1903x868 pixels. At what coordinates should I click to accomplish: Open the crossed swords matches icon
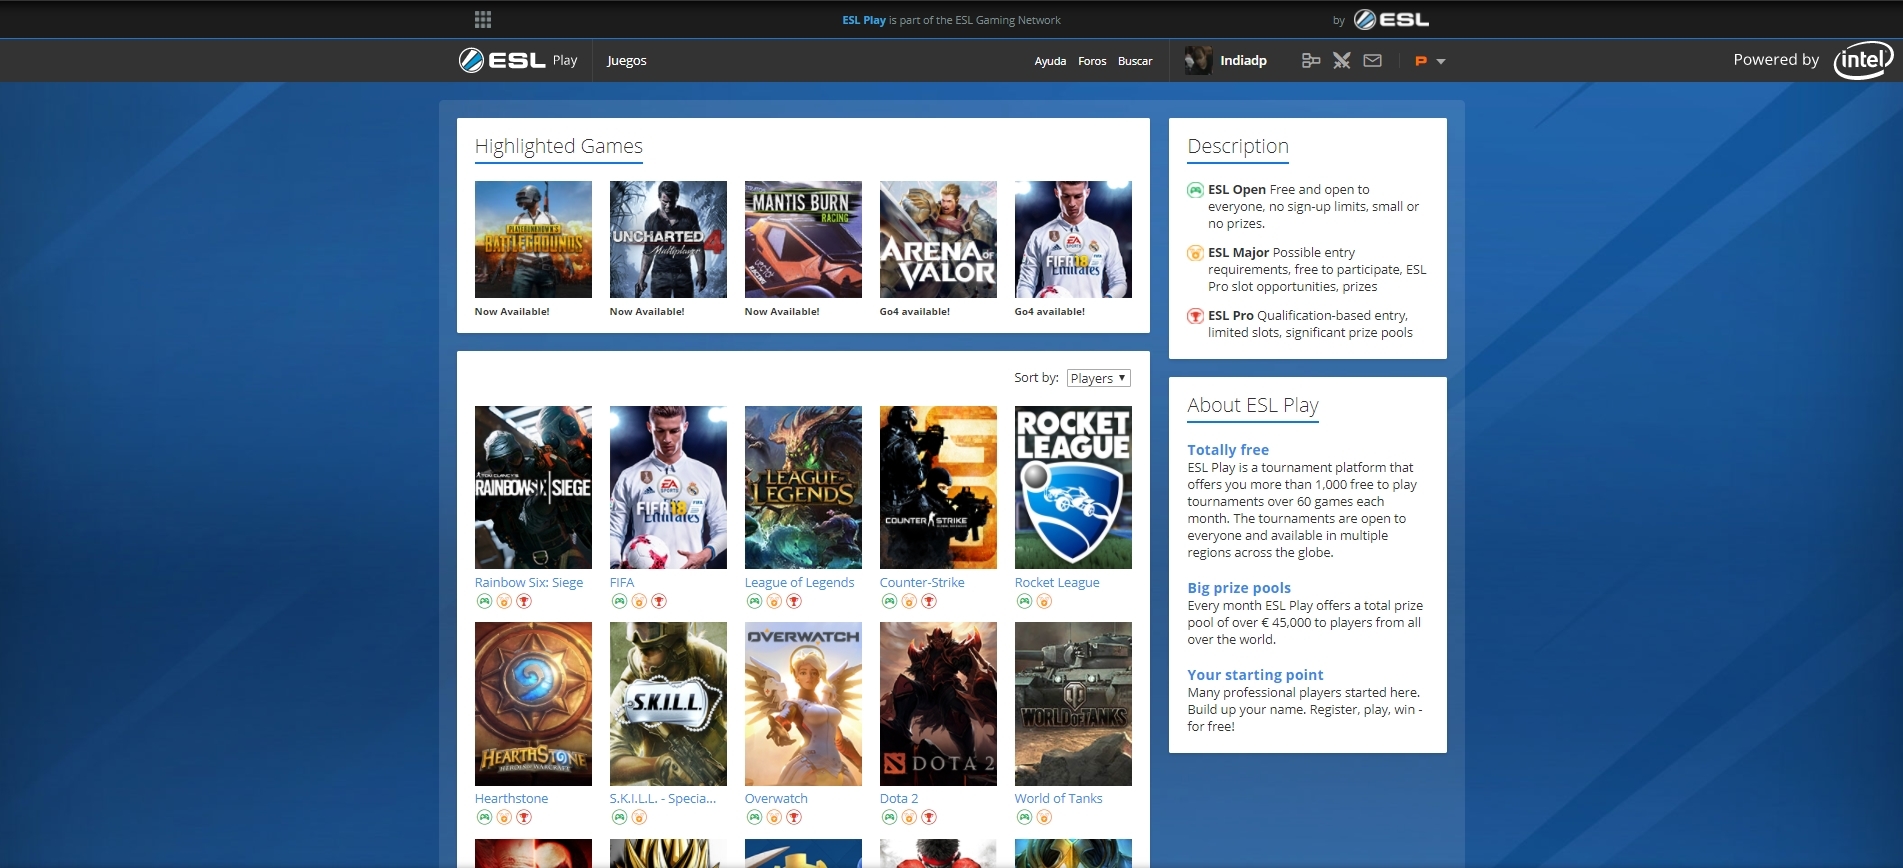click(1341, 61)
